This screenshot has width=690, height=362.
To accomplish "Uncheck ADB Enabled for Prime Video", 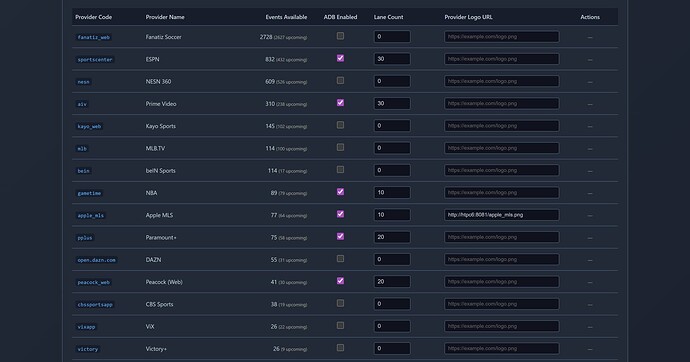I will click(x=340, y=102).
